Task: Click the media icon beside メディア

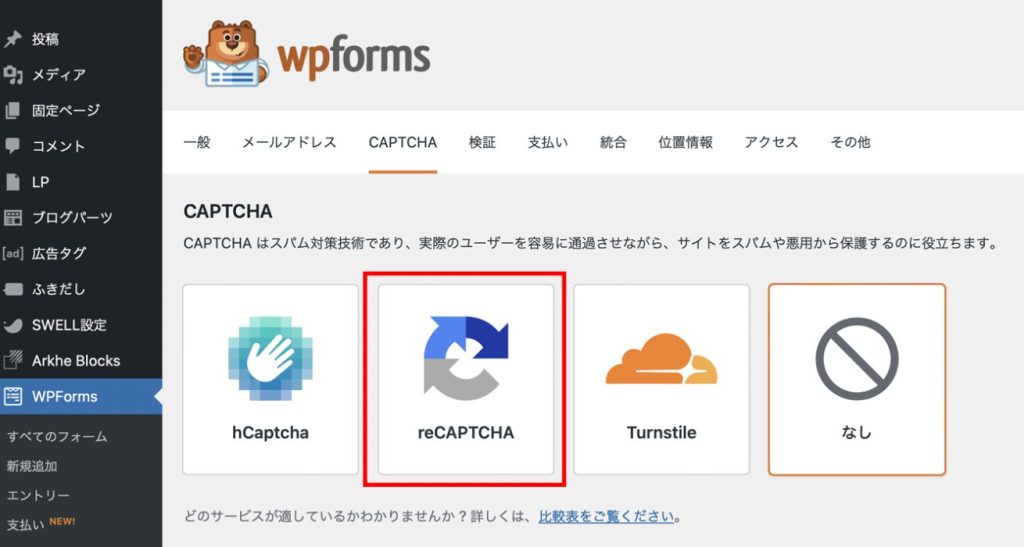Action: pos(13,75)
